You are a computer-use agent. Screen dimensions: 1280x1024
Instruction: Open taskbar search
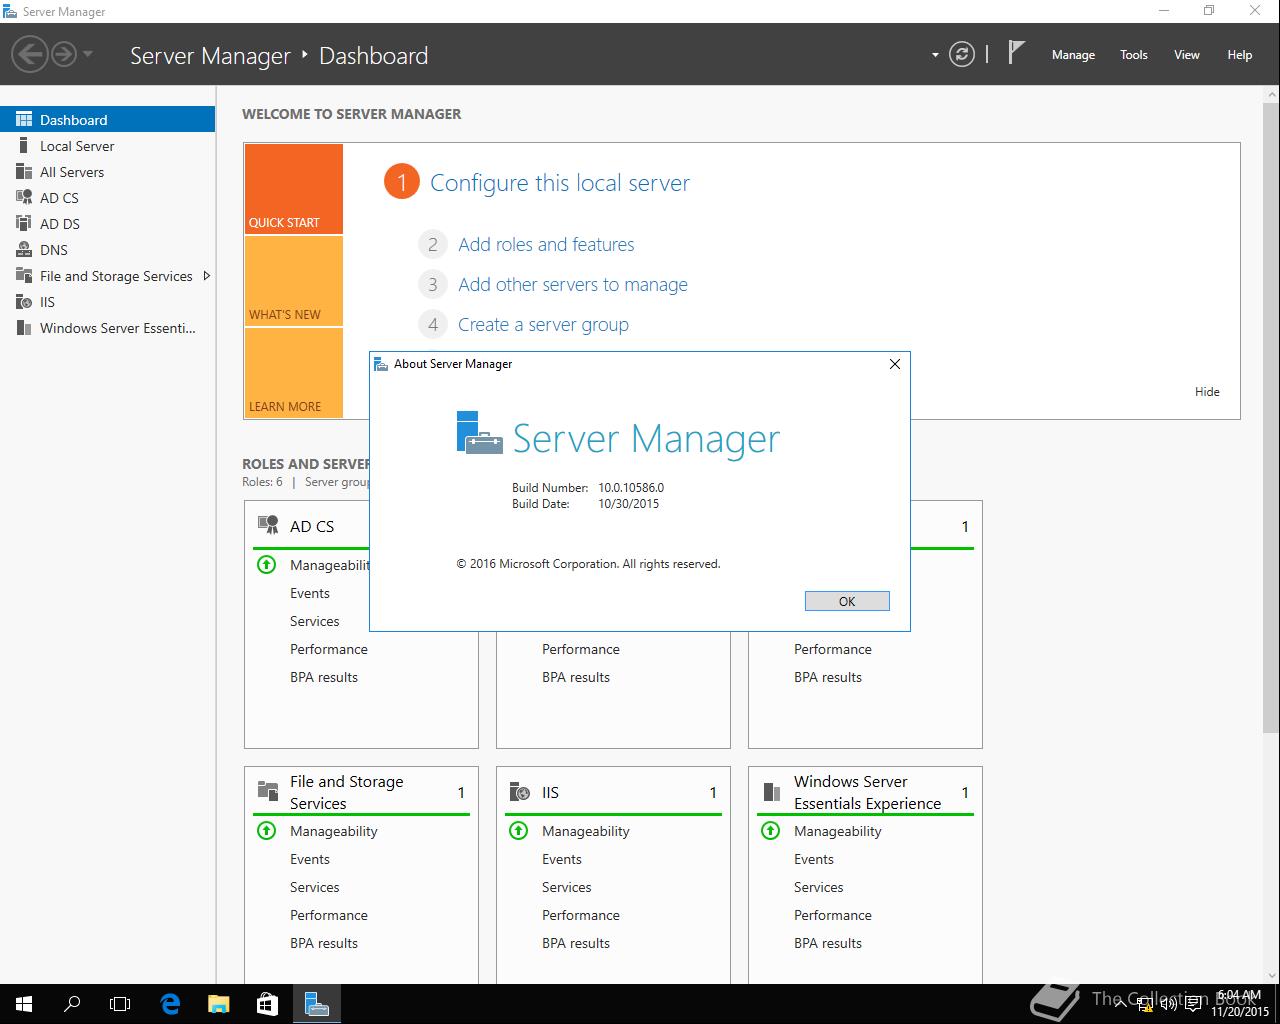click(x=72, y=1004)
